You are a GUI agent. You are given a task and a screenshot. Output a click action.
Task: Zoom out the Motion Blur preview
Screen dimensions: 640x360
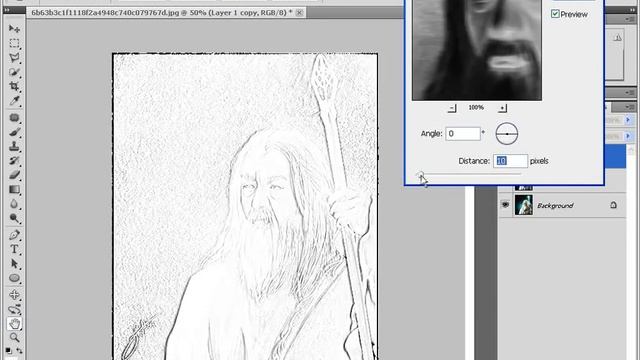(451, 108)
